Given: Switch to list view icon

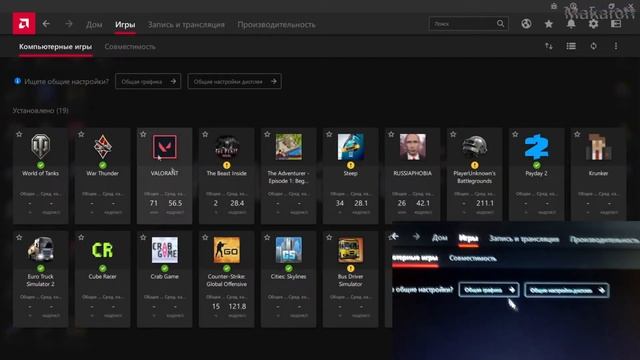Looking at the screenshot, I should [x=571, y=46].
